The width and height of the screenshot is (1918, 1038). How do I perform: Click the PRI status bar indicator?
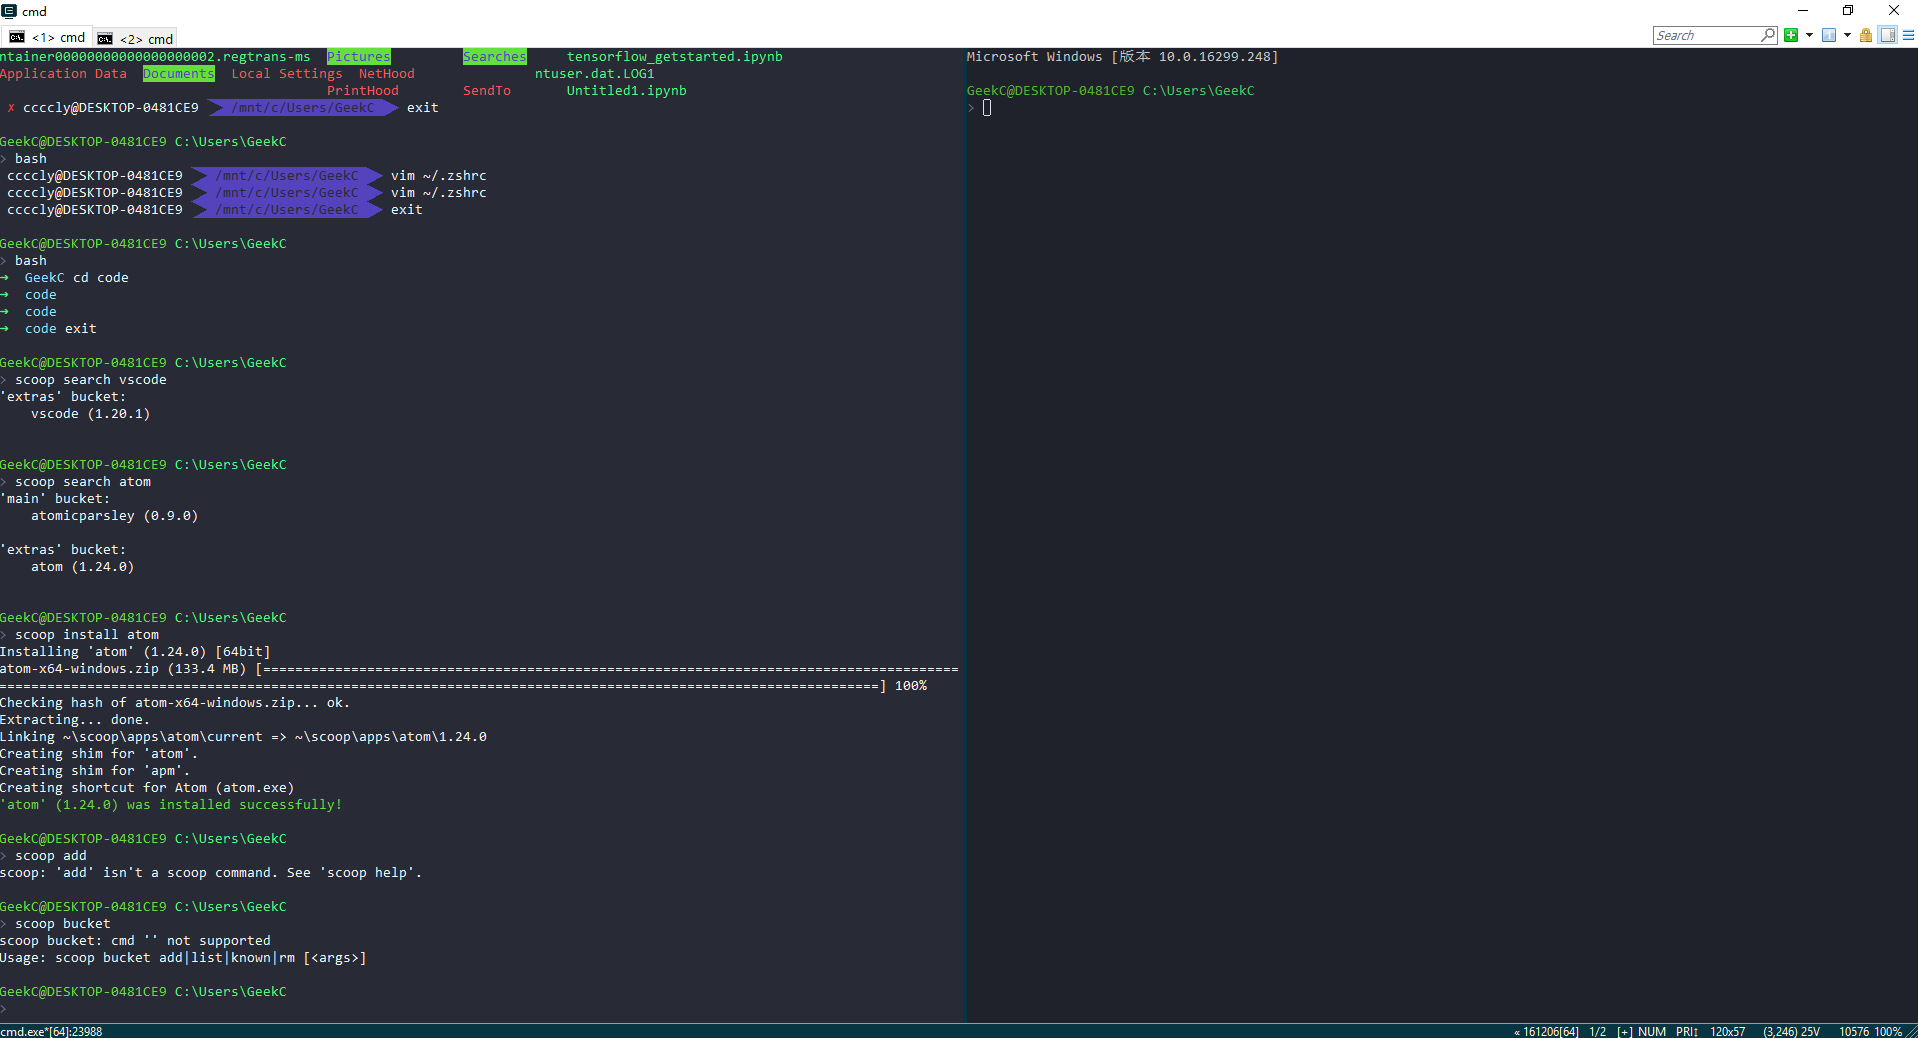(x=1687, y=1031)
